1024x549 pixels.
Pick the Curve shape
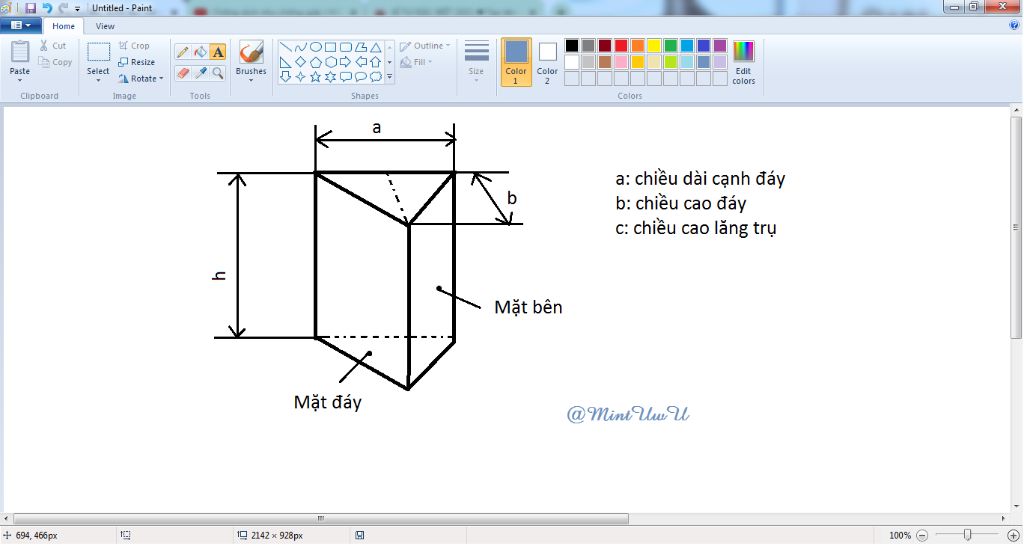(300, 47)
